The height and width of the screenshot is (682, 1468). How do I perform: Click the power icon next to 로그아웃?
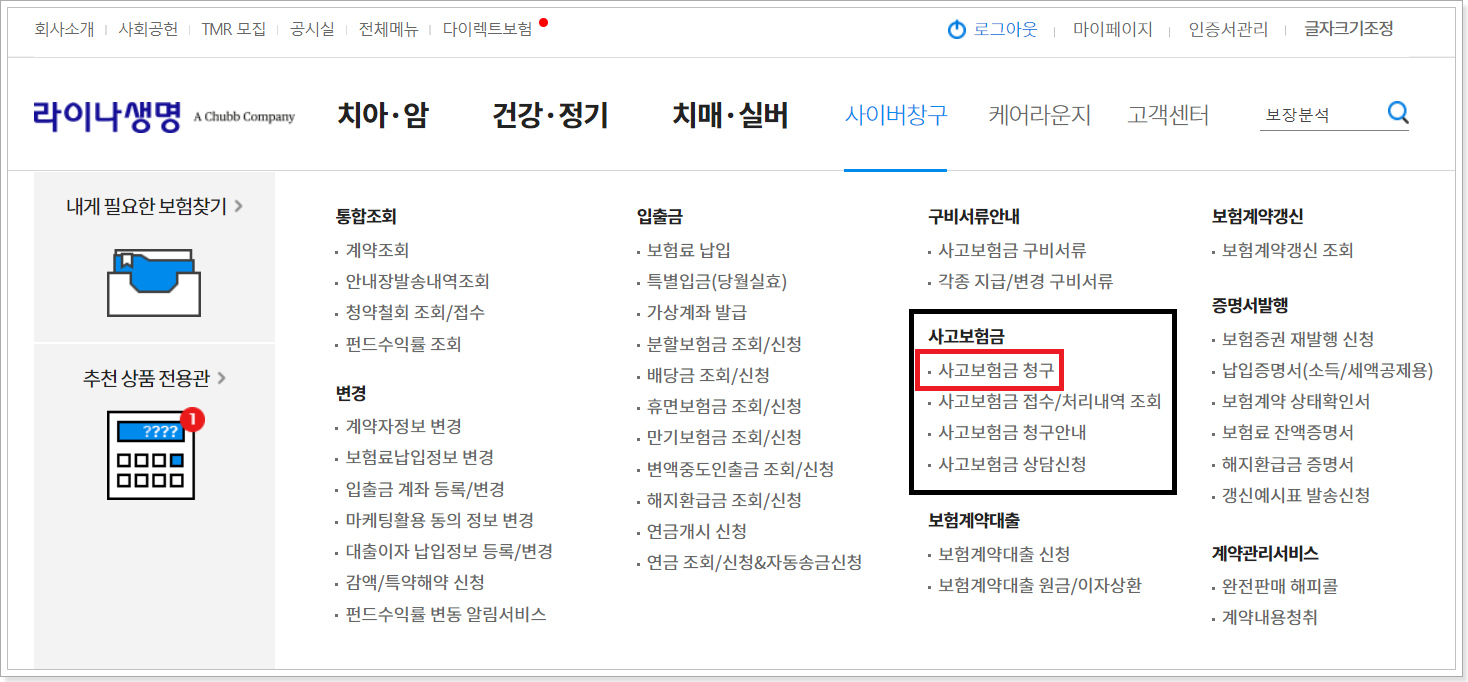click(958, 30)
